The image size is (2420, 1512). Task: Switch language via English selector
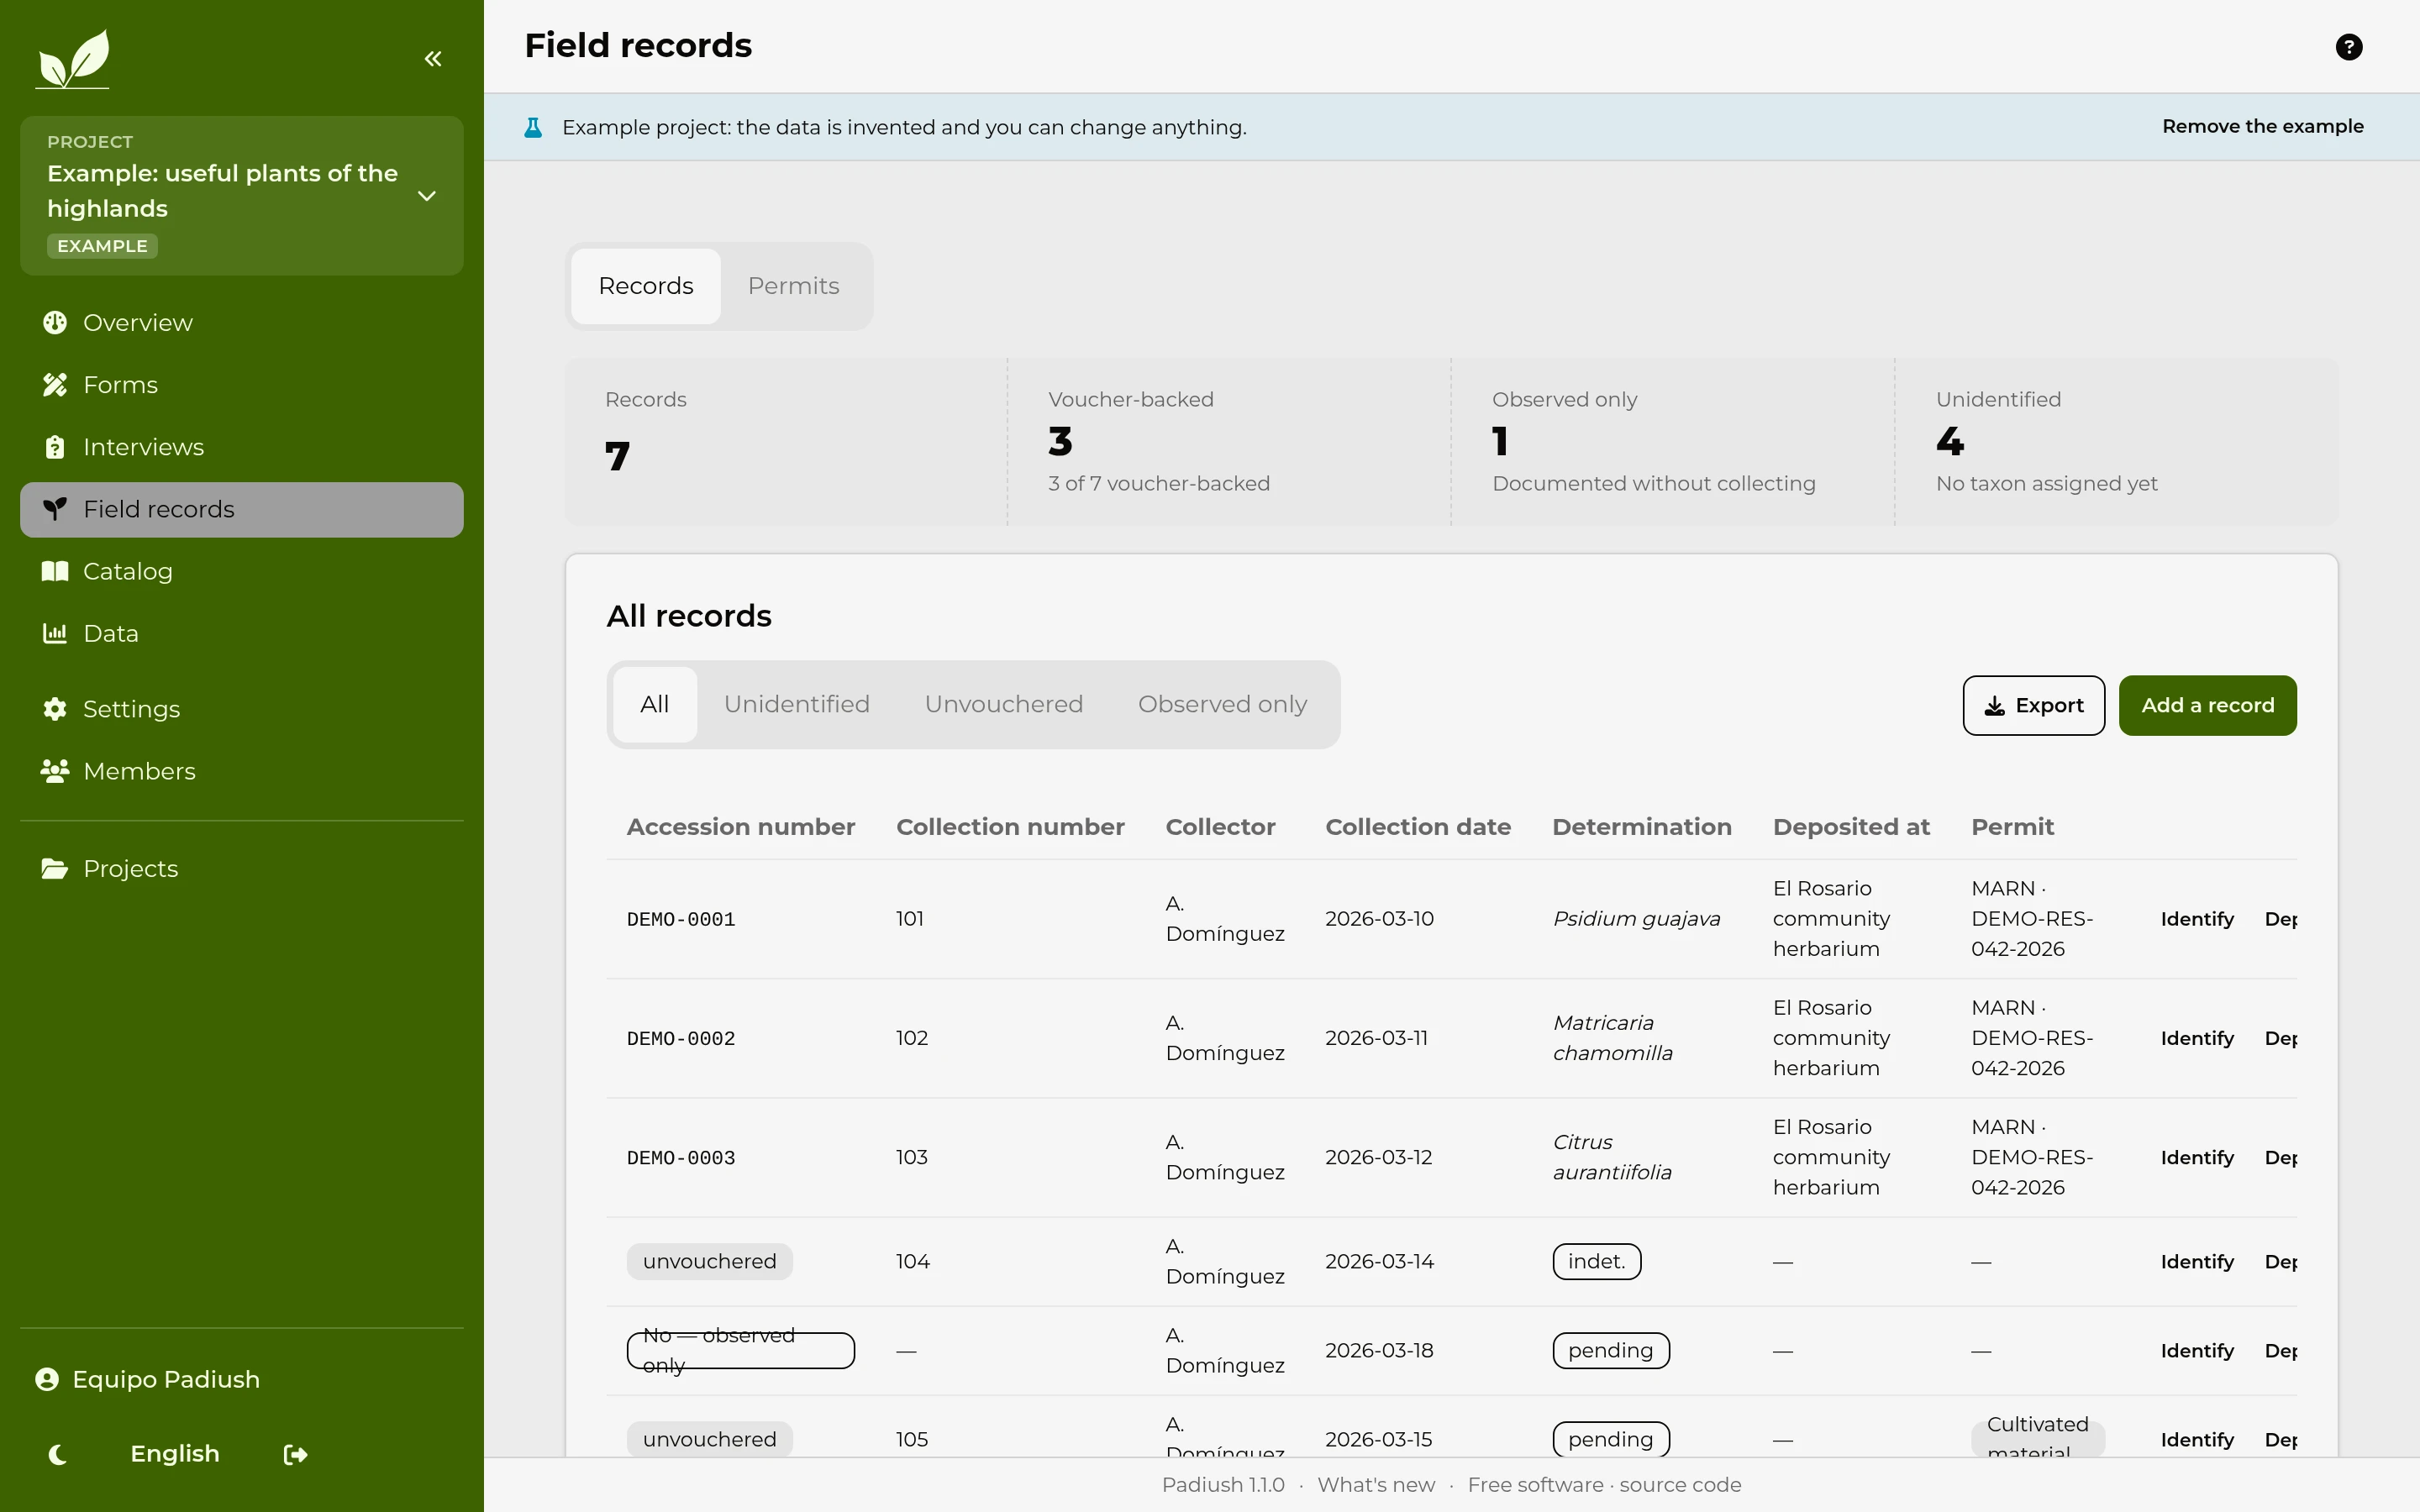coord(175,1454)
